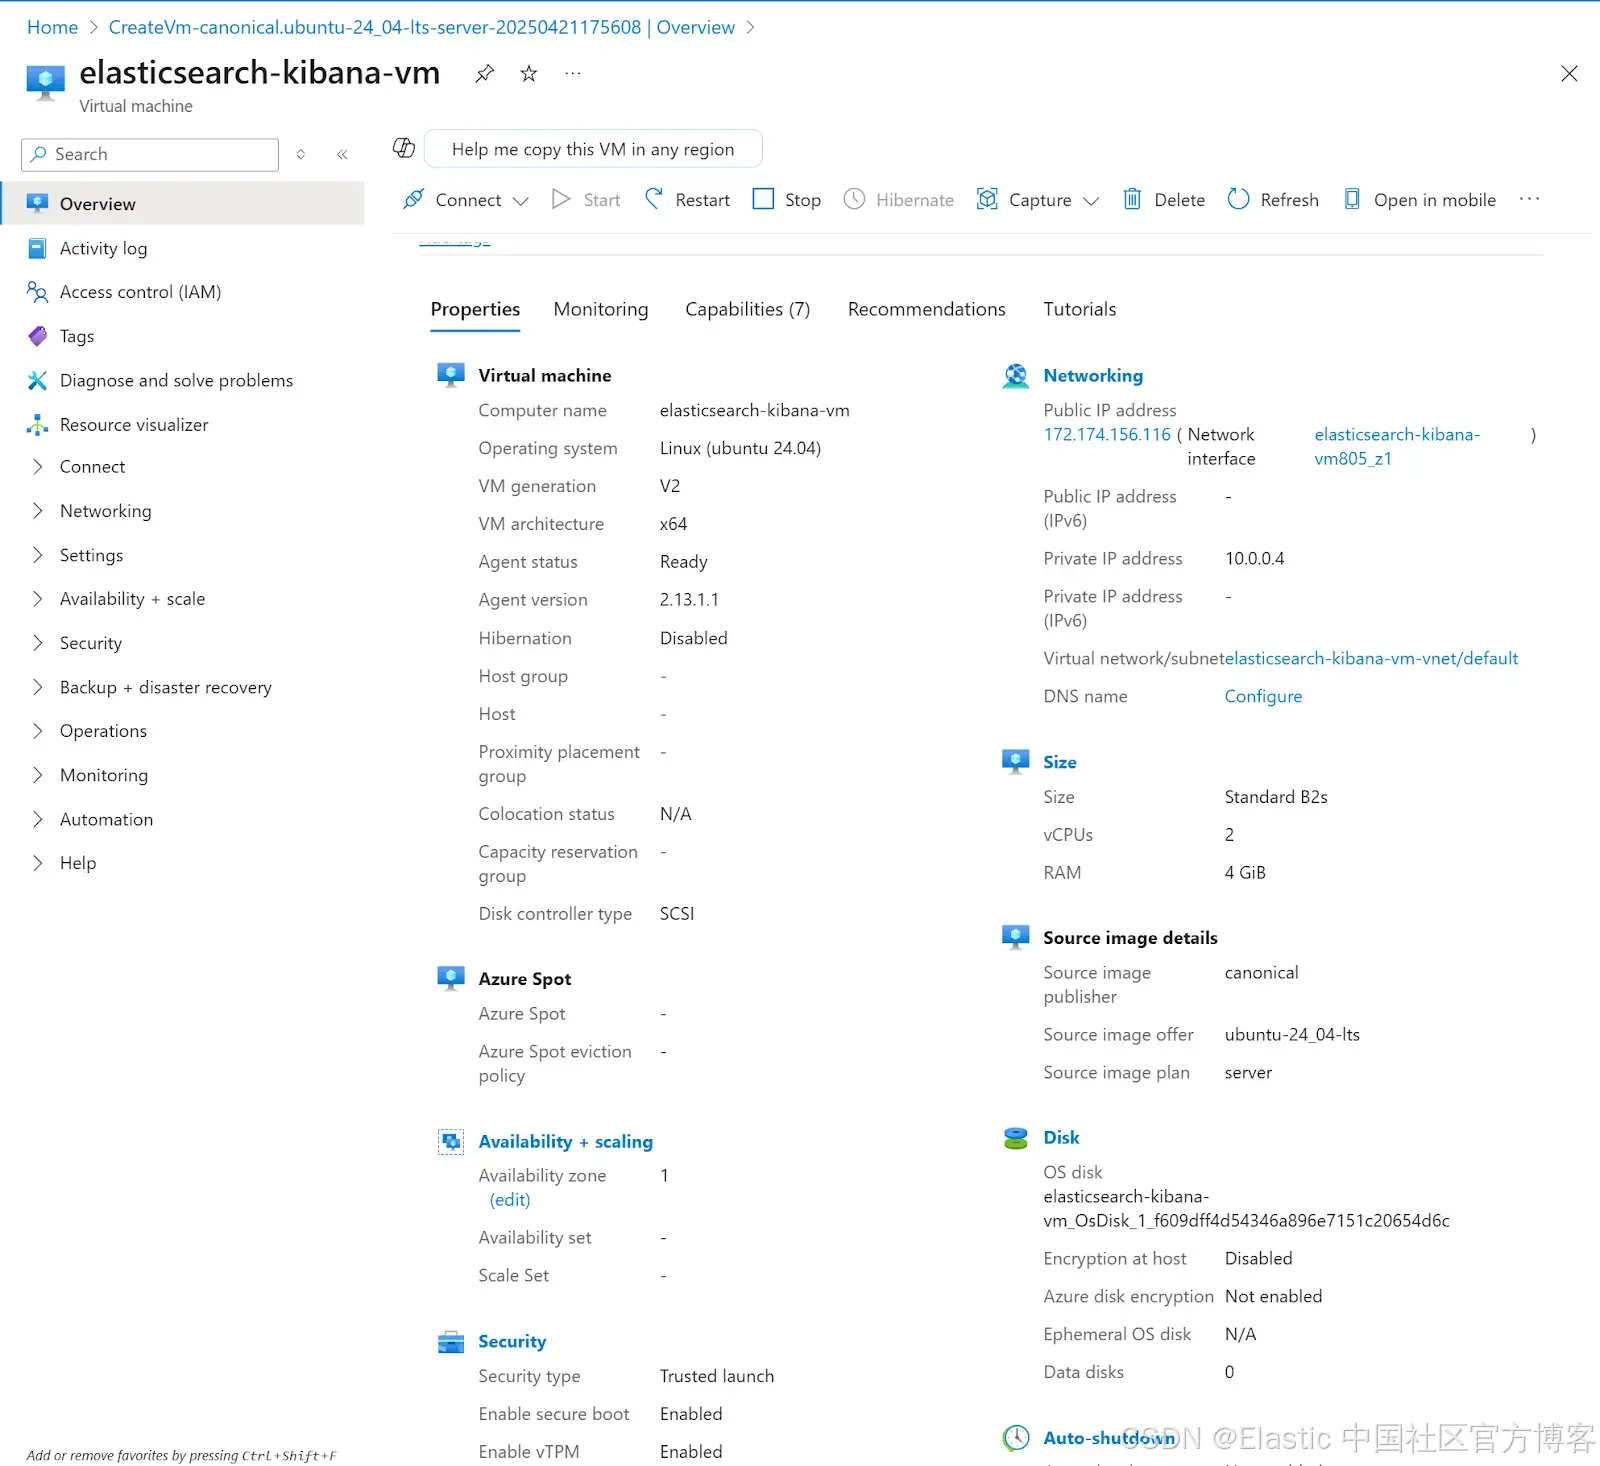The image size is (1600, 1466).
Task: Click the Disk stack icon
Action: point(1016,1138)
